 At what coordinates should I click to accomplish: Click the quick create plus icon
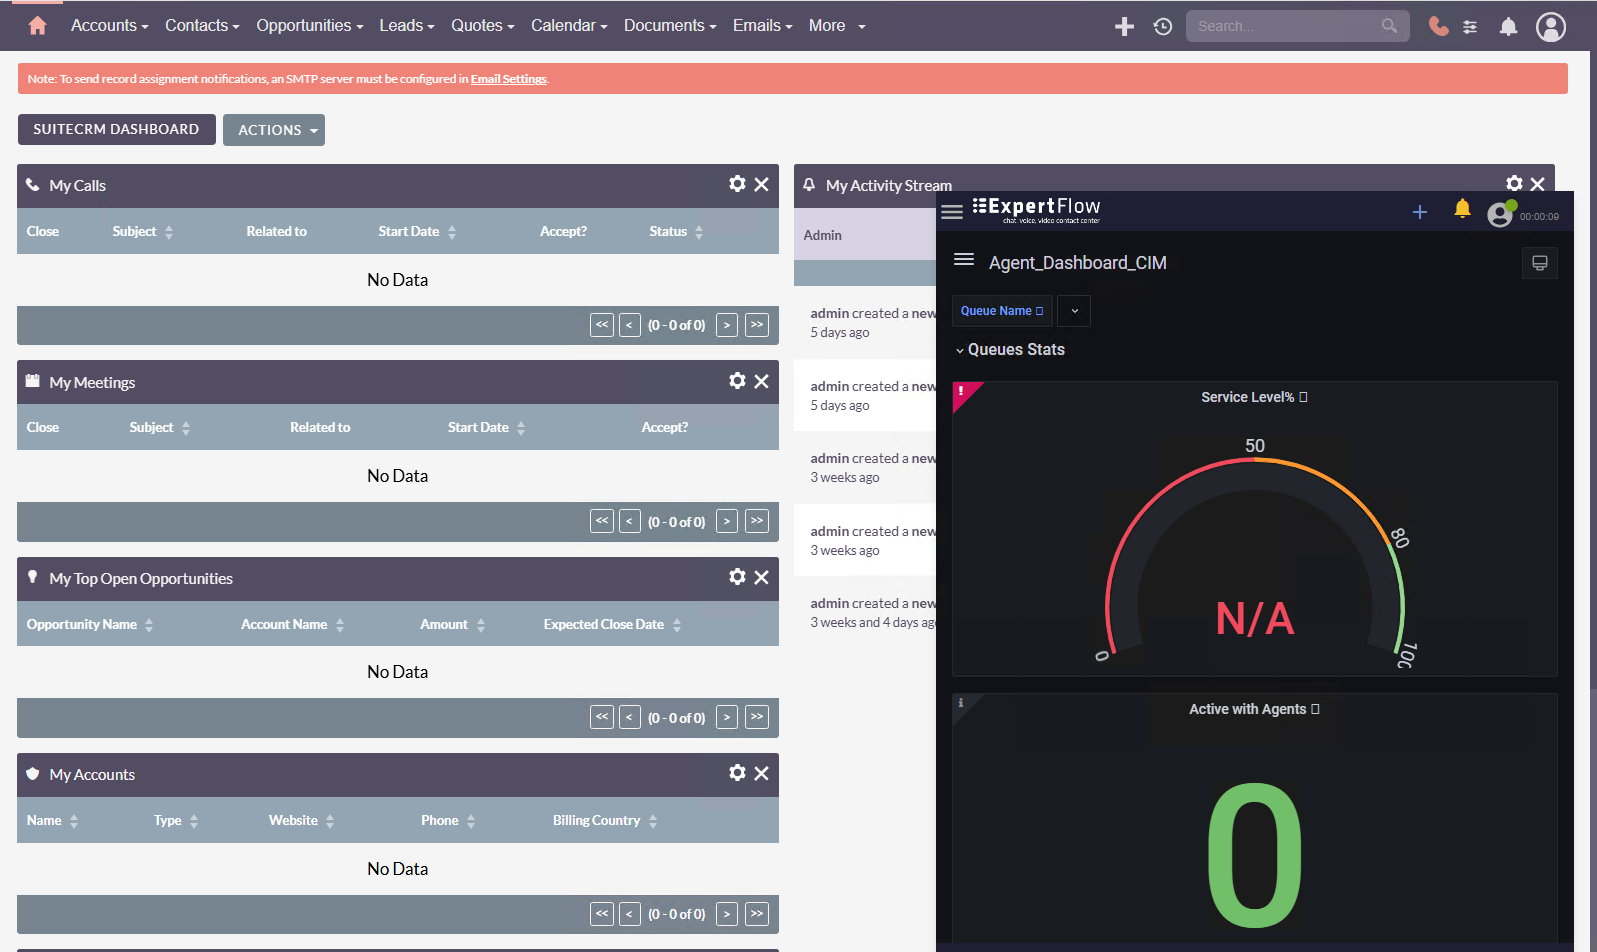coord(1124,27)
